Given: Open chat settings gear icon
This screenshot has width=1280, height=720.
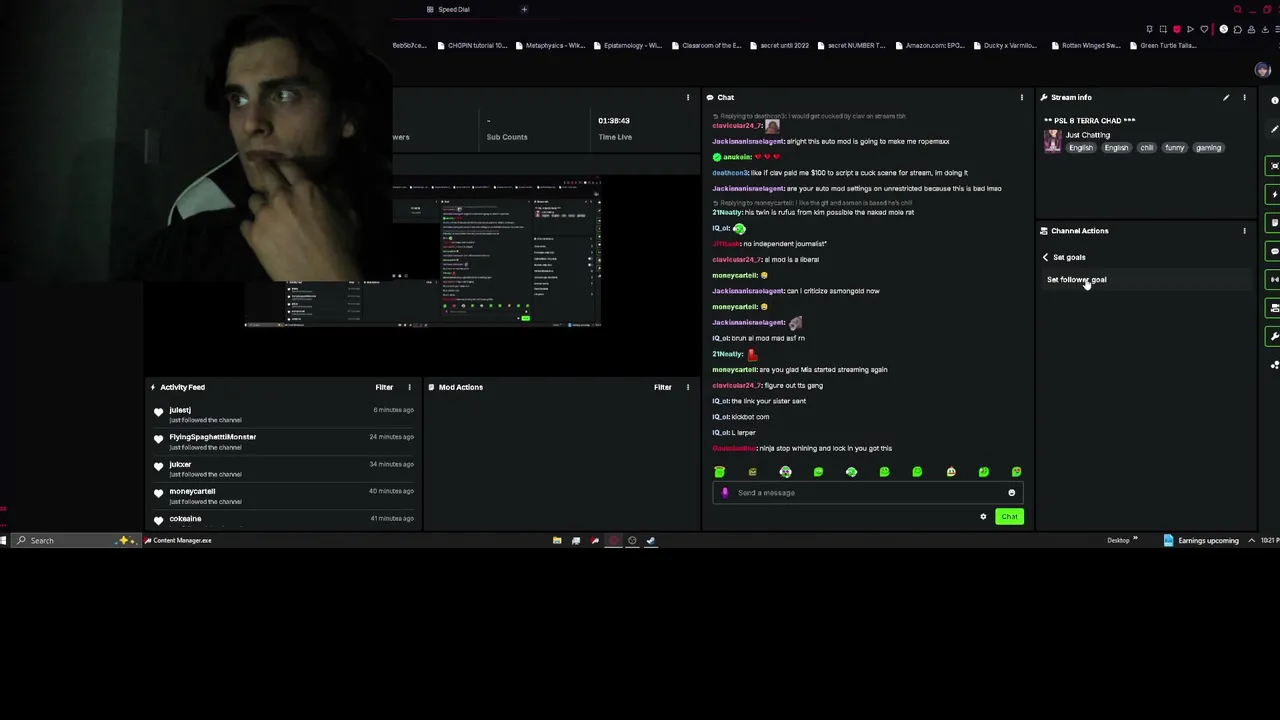Looking at the screenshot, I should click(x=983, y=517).
